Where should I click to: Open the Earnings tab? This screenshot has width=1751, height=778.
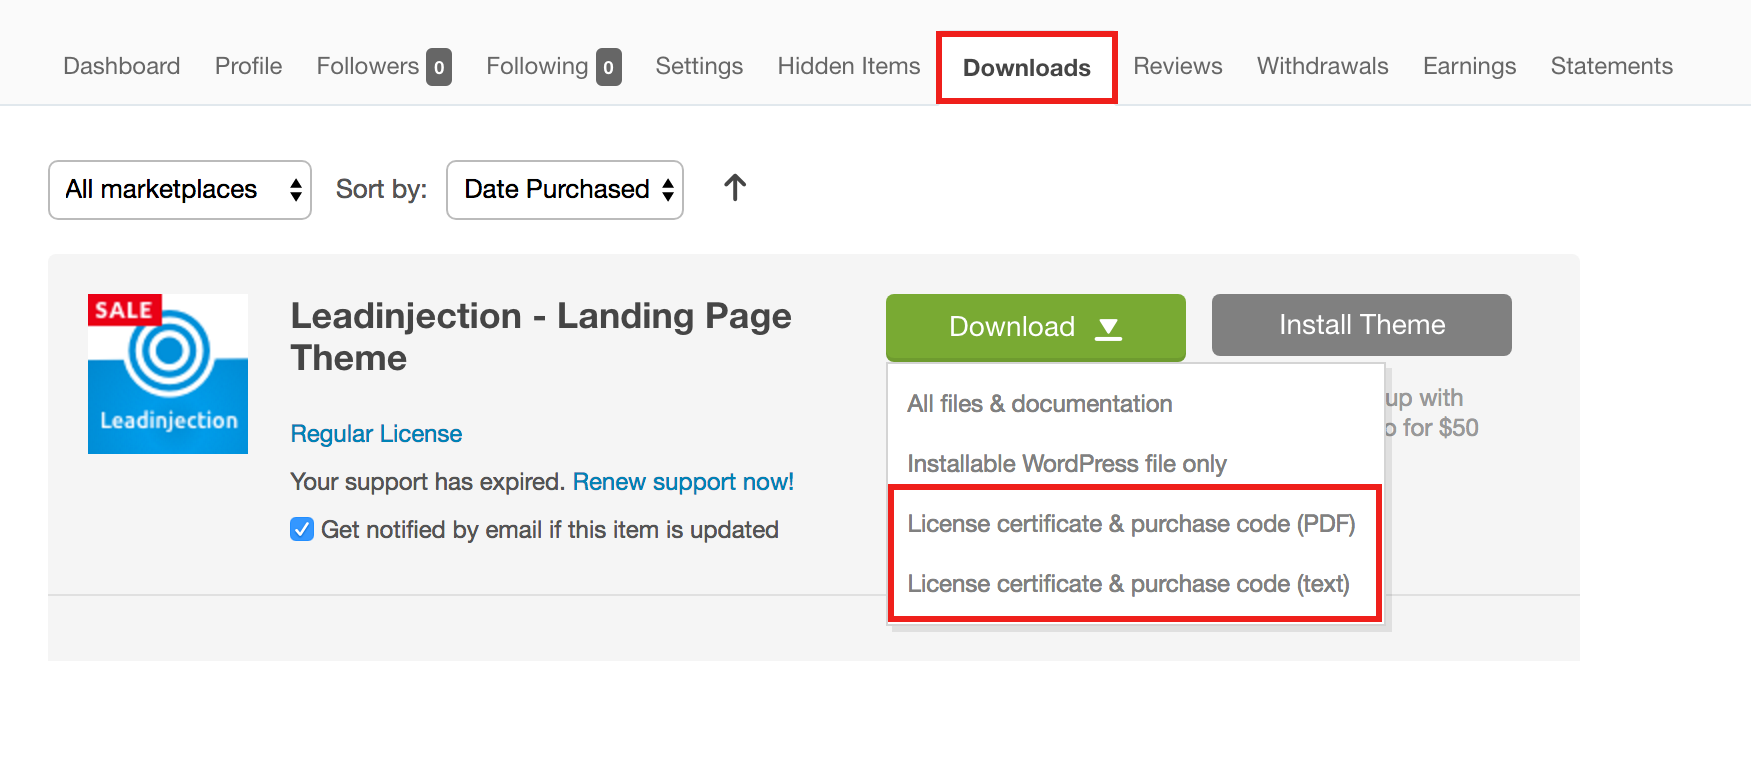(1470, 66)
